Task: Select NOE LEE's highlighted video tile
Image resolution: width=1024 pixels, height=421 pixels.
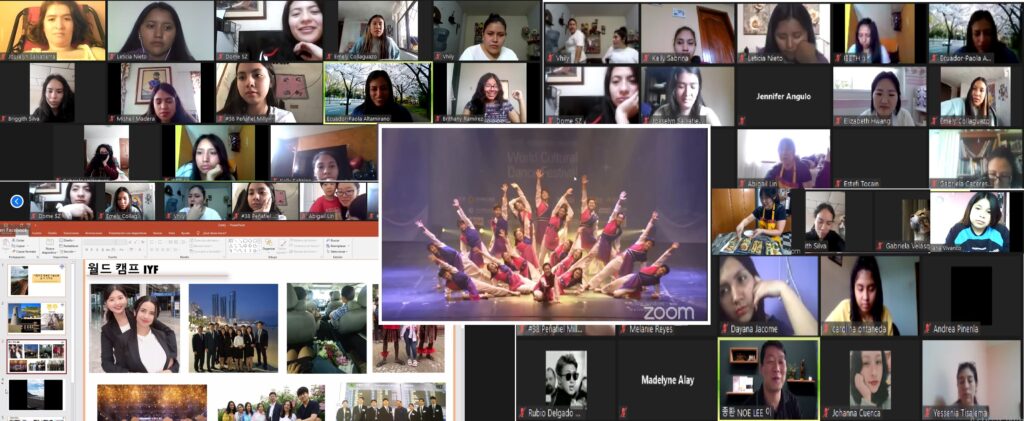Action: (x=768, y=379)
